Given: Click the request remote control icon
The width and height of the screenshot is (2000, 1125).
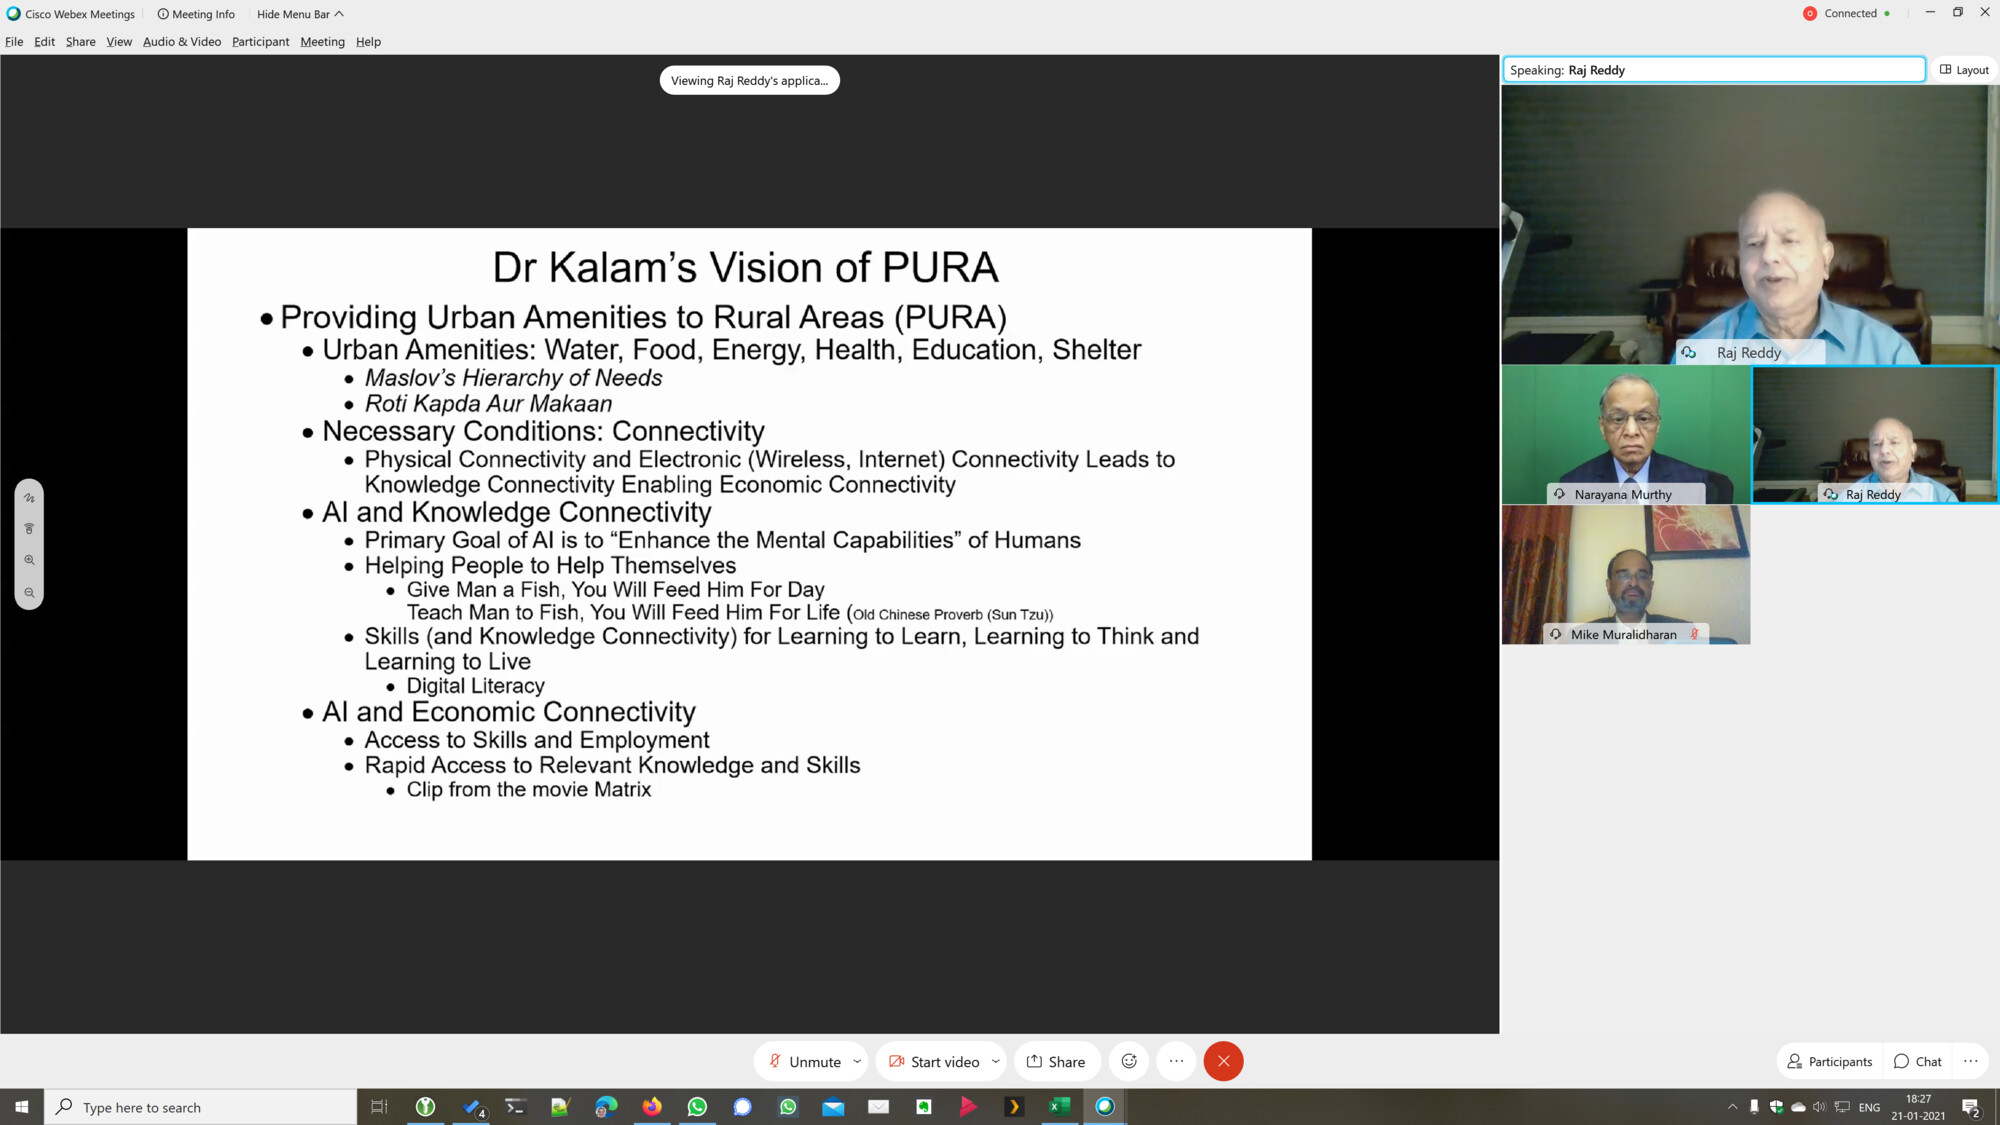Looking at the screenshot, I should 29,529.
